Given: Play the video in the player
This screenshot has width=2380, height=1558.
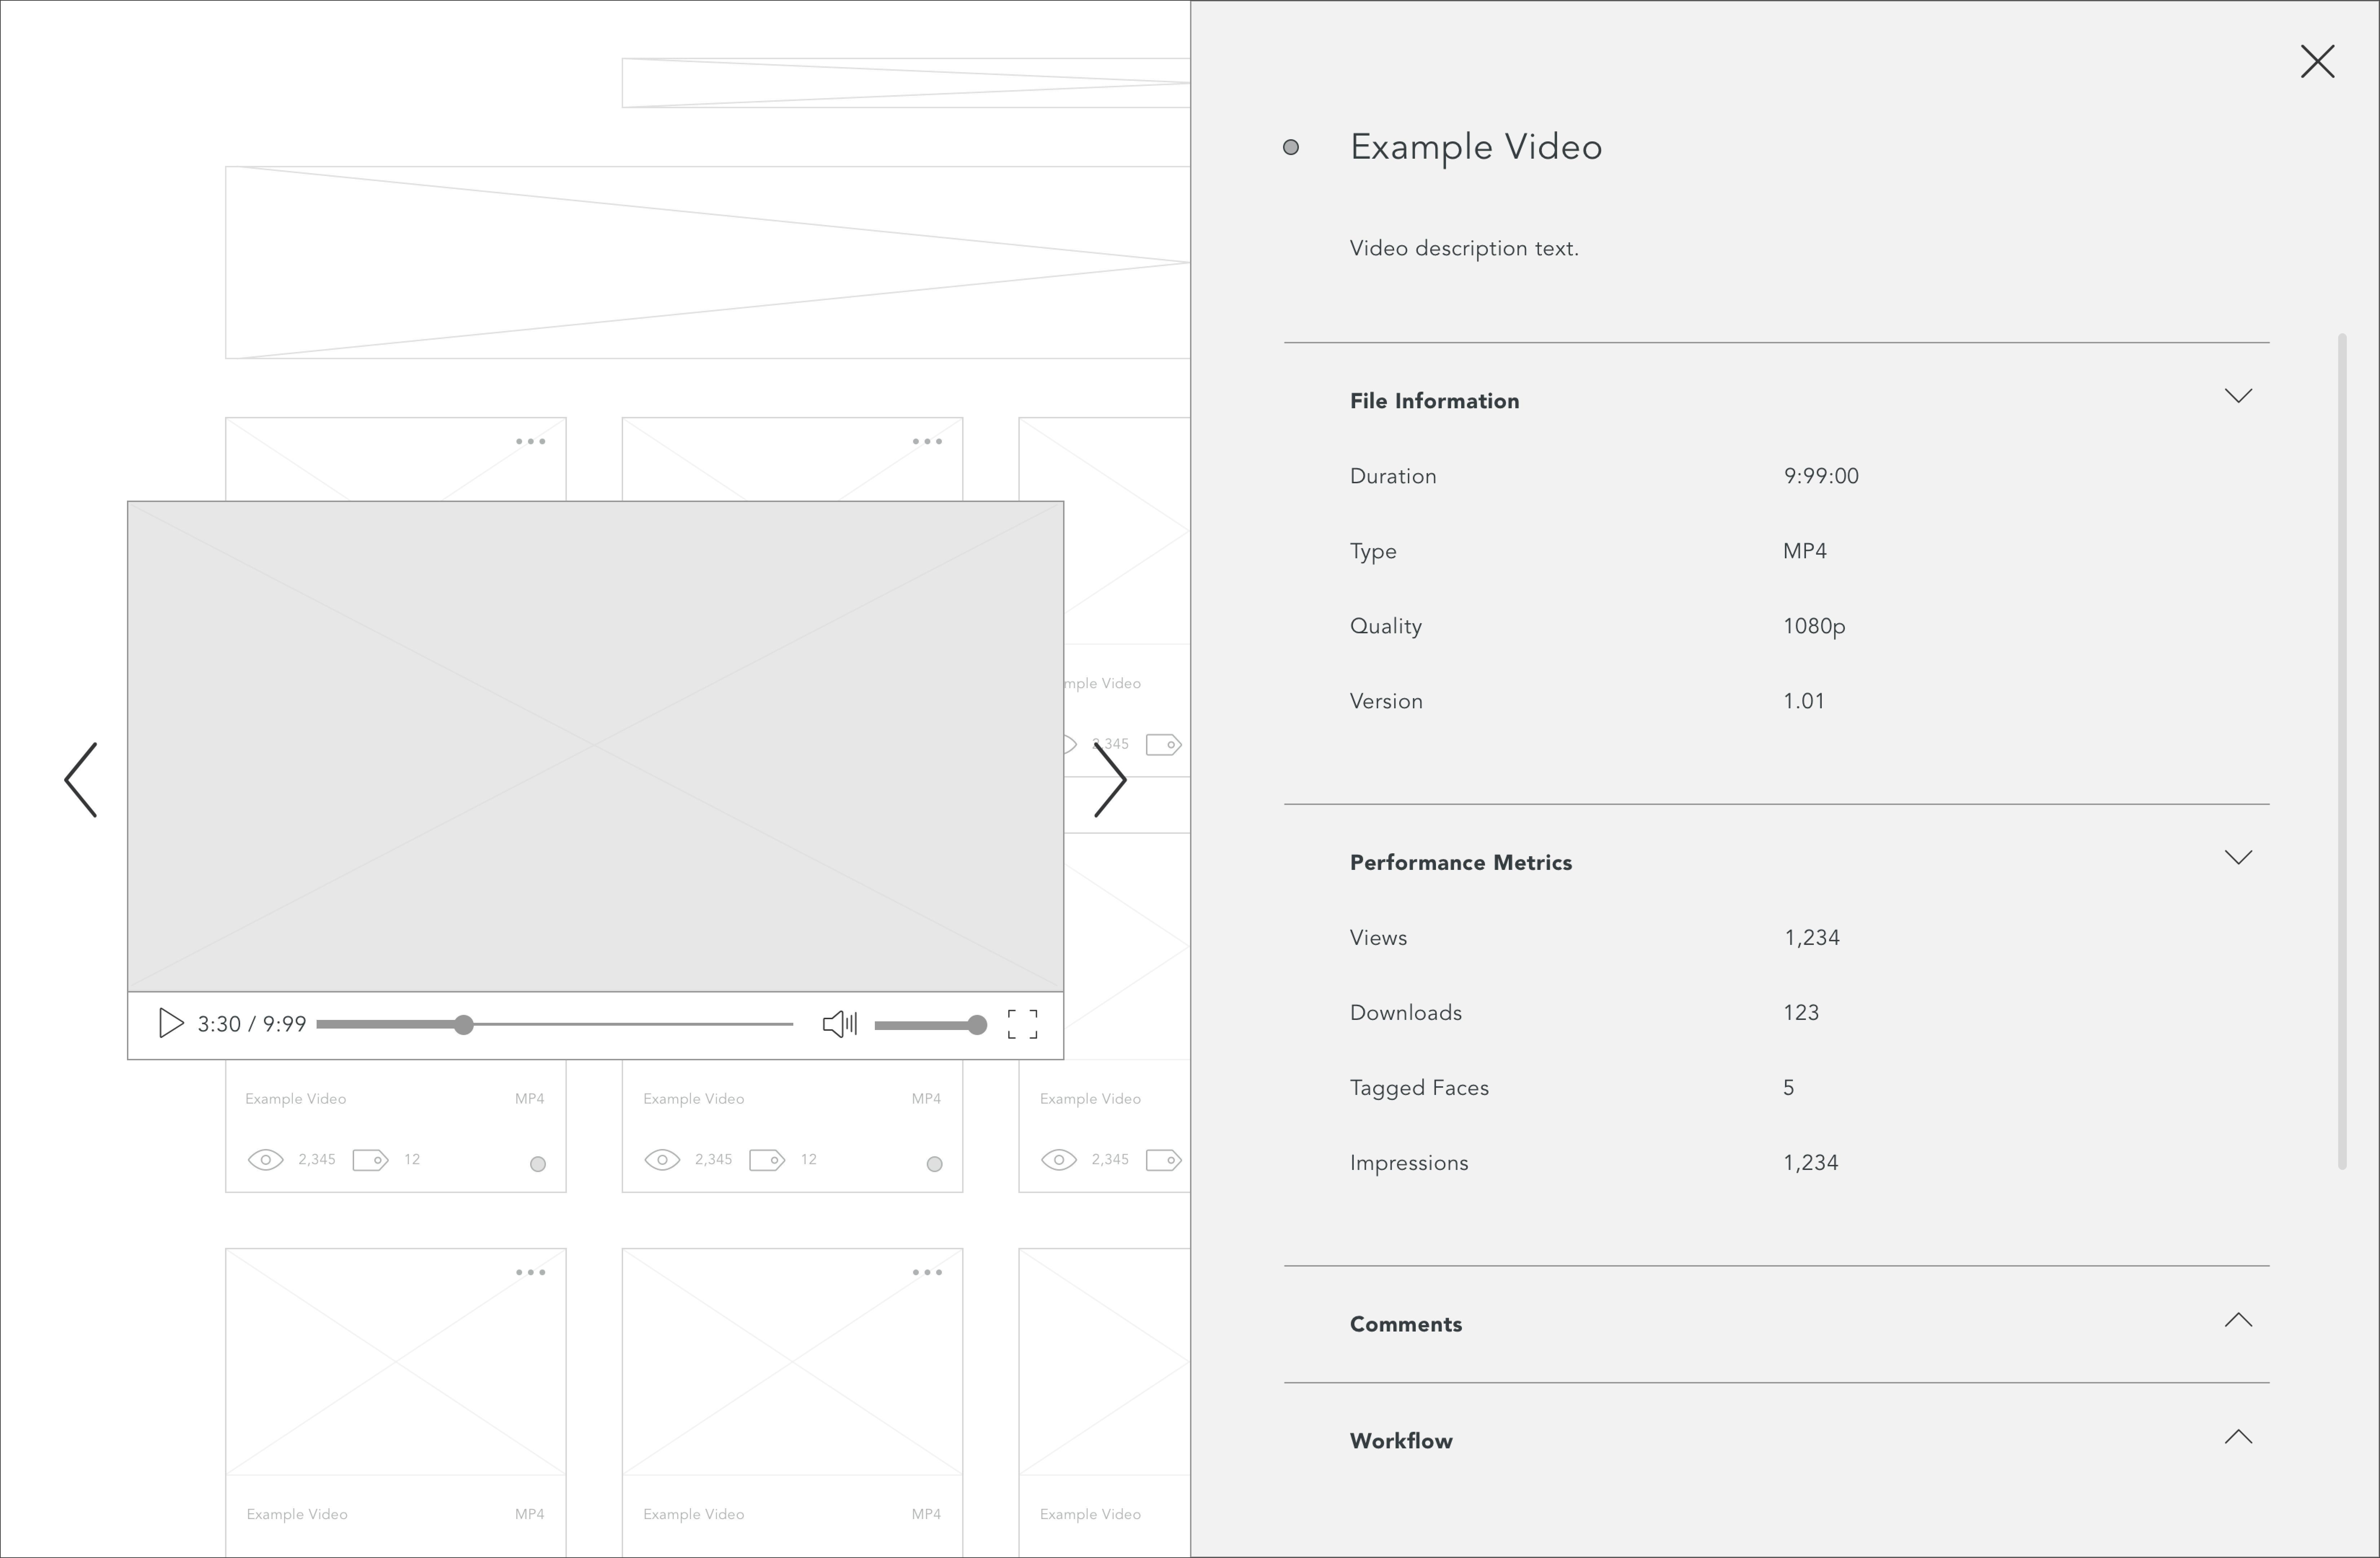Looking at the screenshot, I should coord(171,1023).
